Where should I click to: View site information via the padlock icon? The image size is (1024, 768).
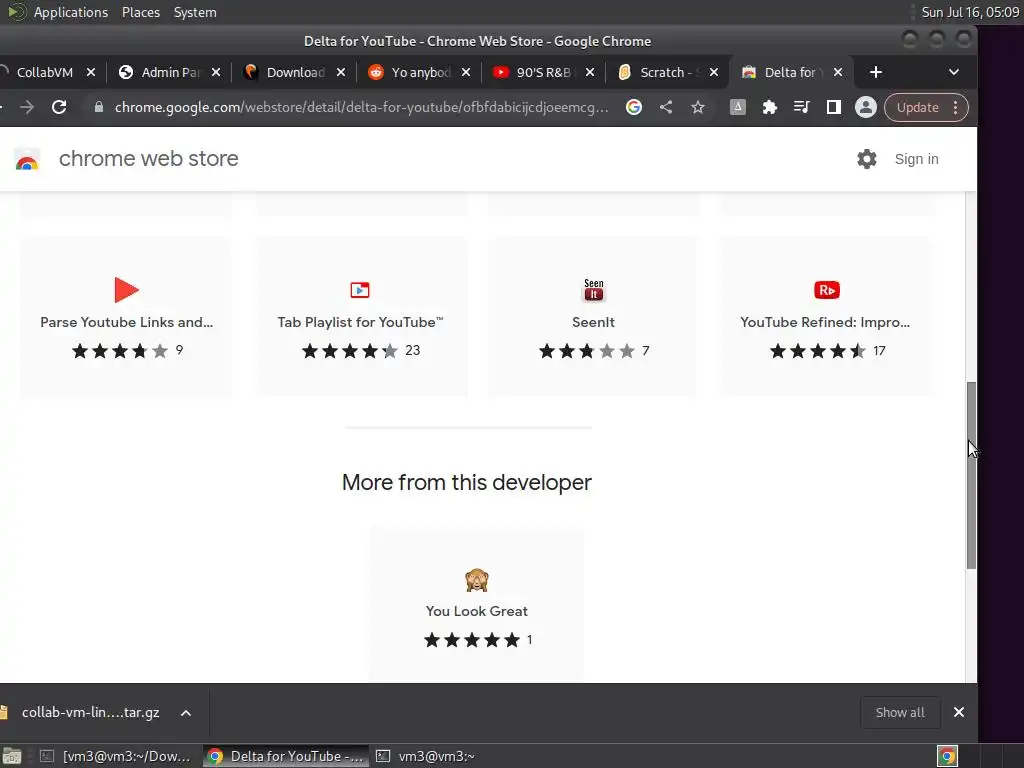click(99, 107)
